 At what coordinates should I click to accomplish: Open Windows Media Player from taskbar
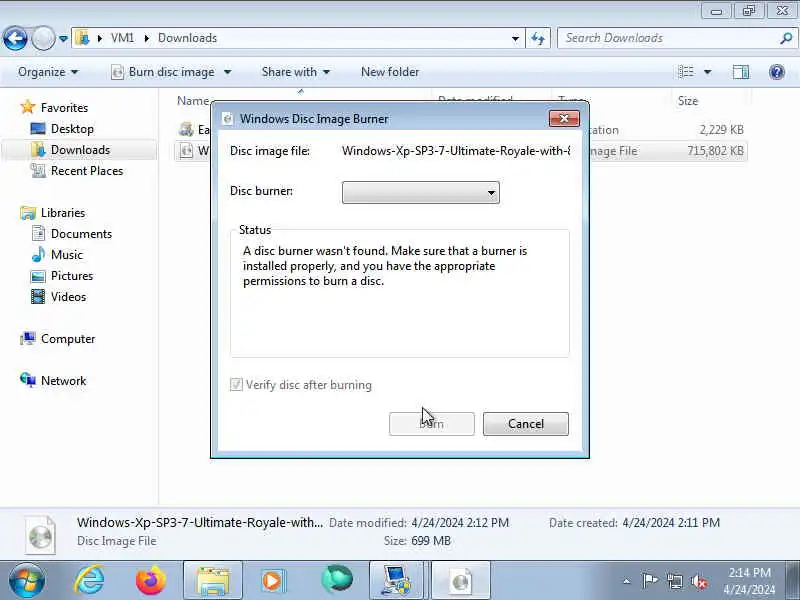click(x=273, y=580)
